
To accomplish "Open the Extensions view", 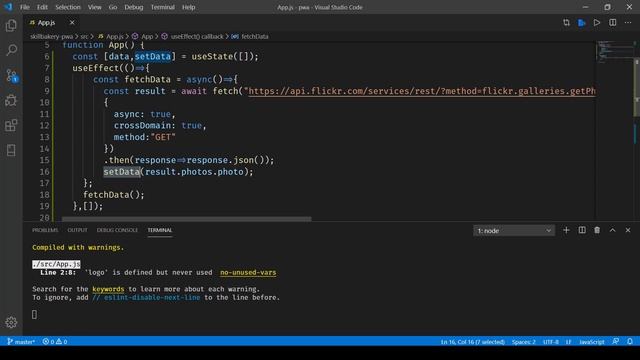I will (x=11, y=125).
